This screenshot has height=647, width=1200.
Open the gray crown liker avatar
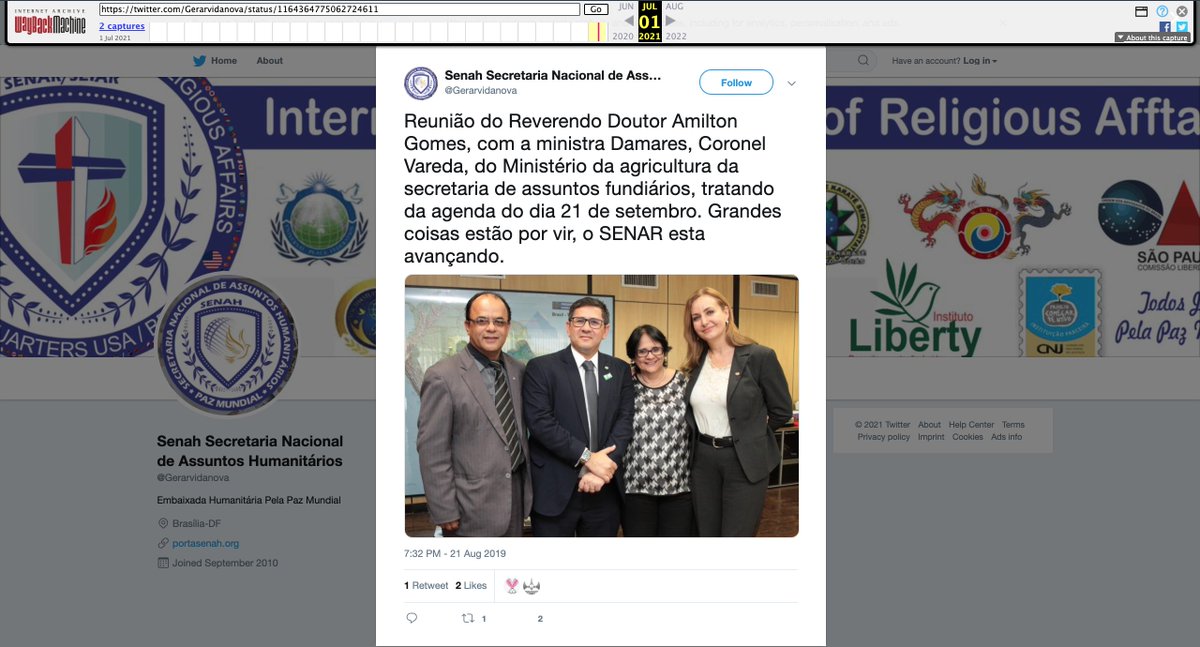531,586
